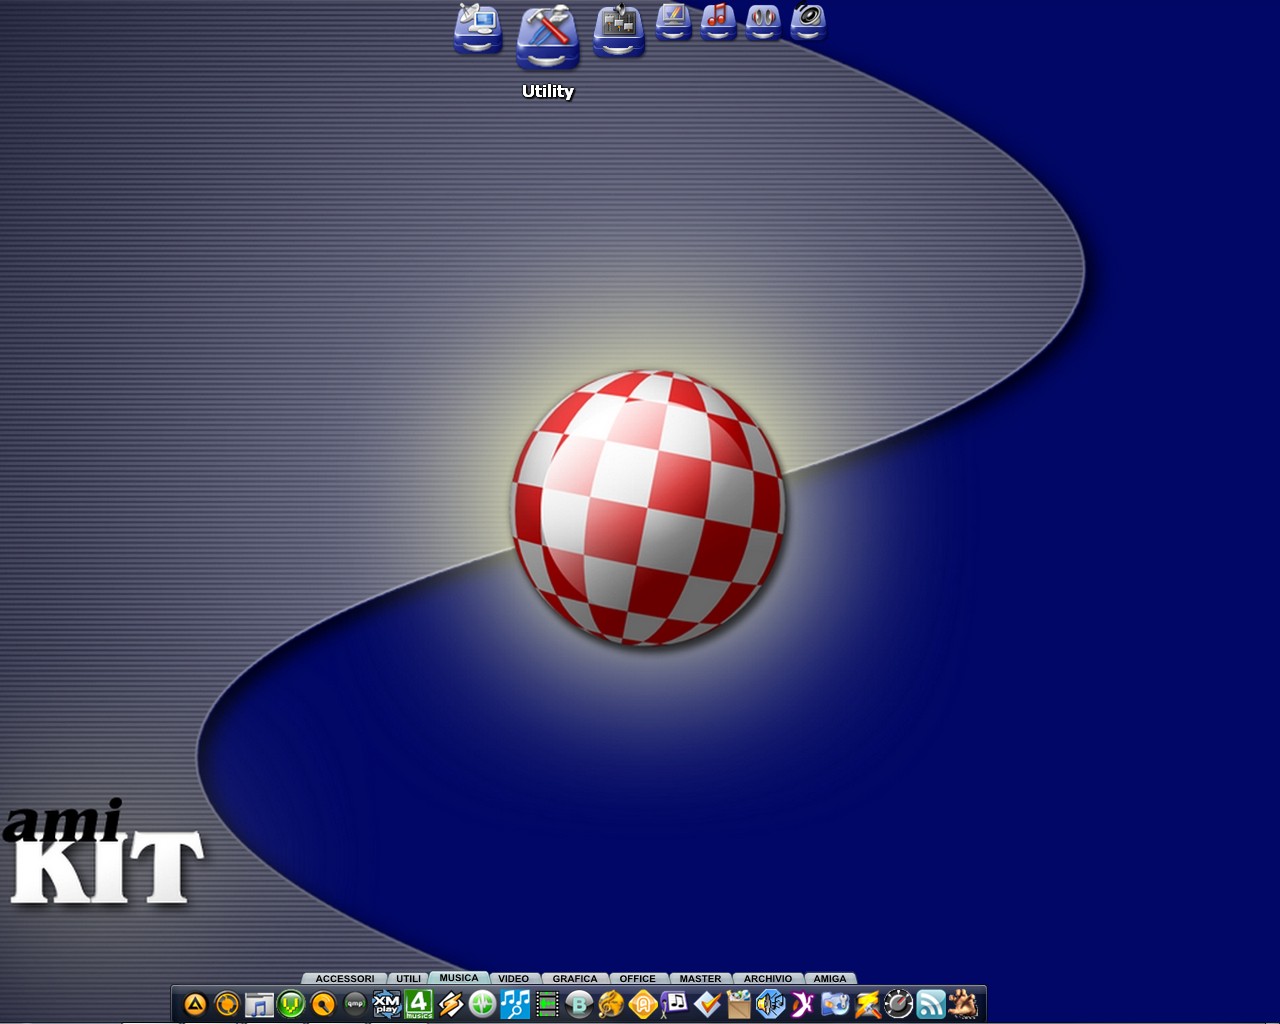Open the network drawer with satellite dish

point(478,30)
